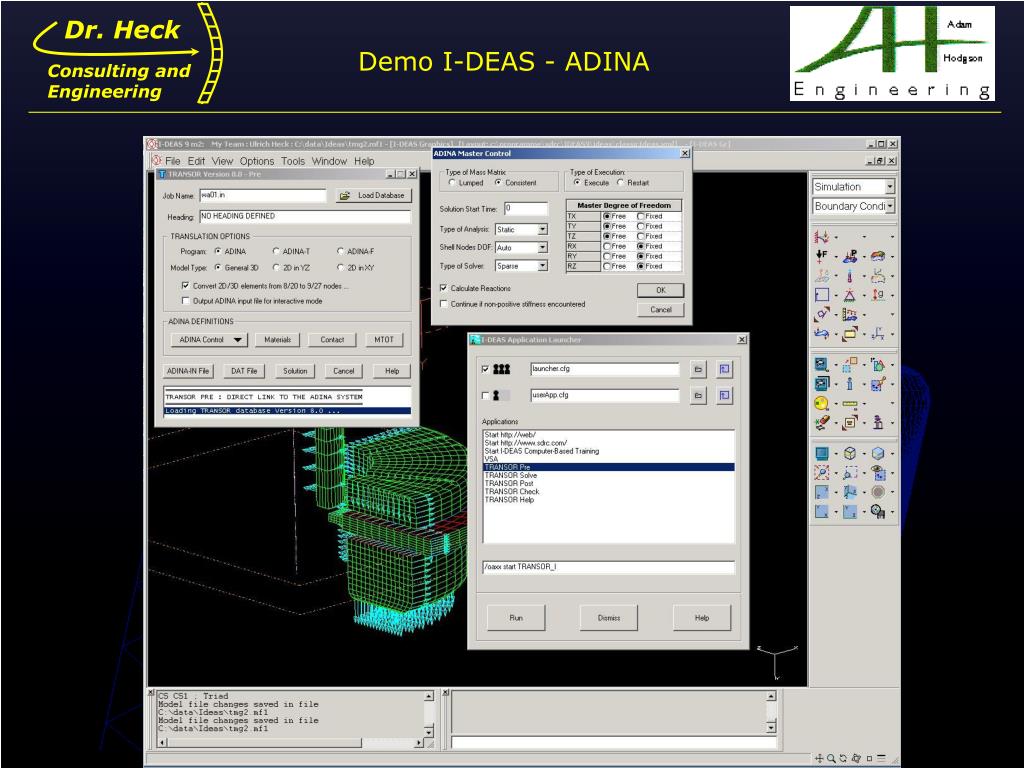1024x768 pixels.
Task: Open the Shell Nodes DOF dropdown
Action: [543, 248]
